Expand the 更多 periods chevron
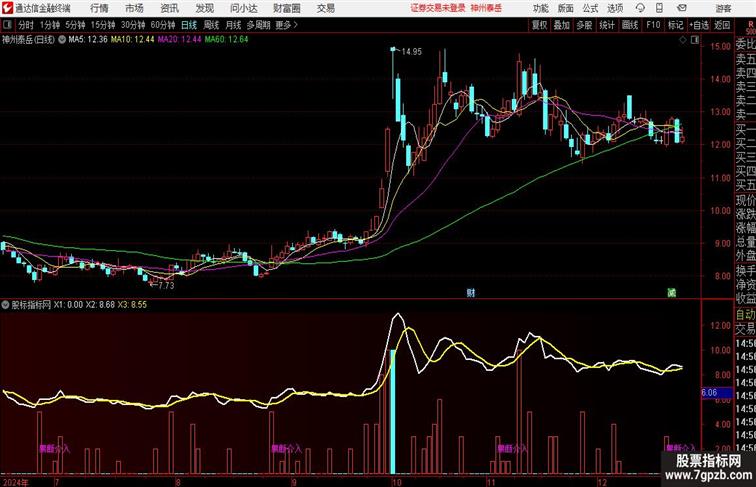This screenshot has height=487, width=756. (287, 25)
